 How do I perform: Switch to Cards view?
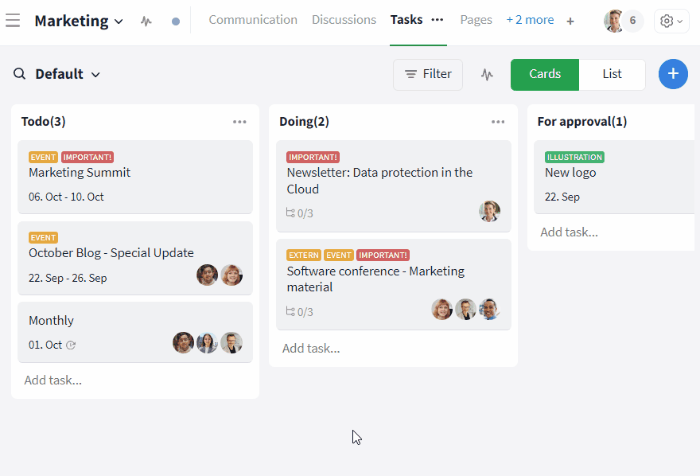click(x=545, y=74)
